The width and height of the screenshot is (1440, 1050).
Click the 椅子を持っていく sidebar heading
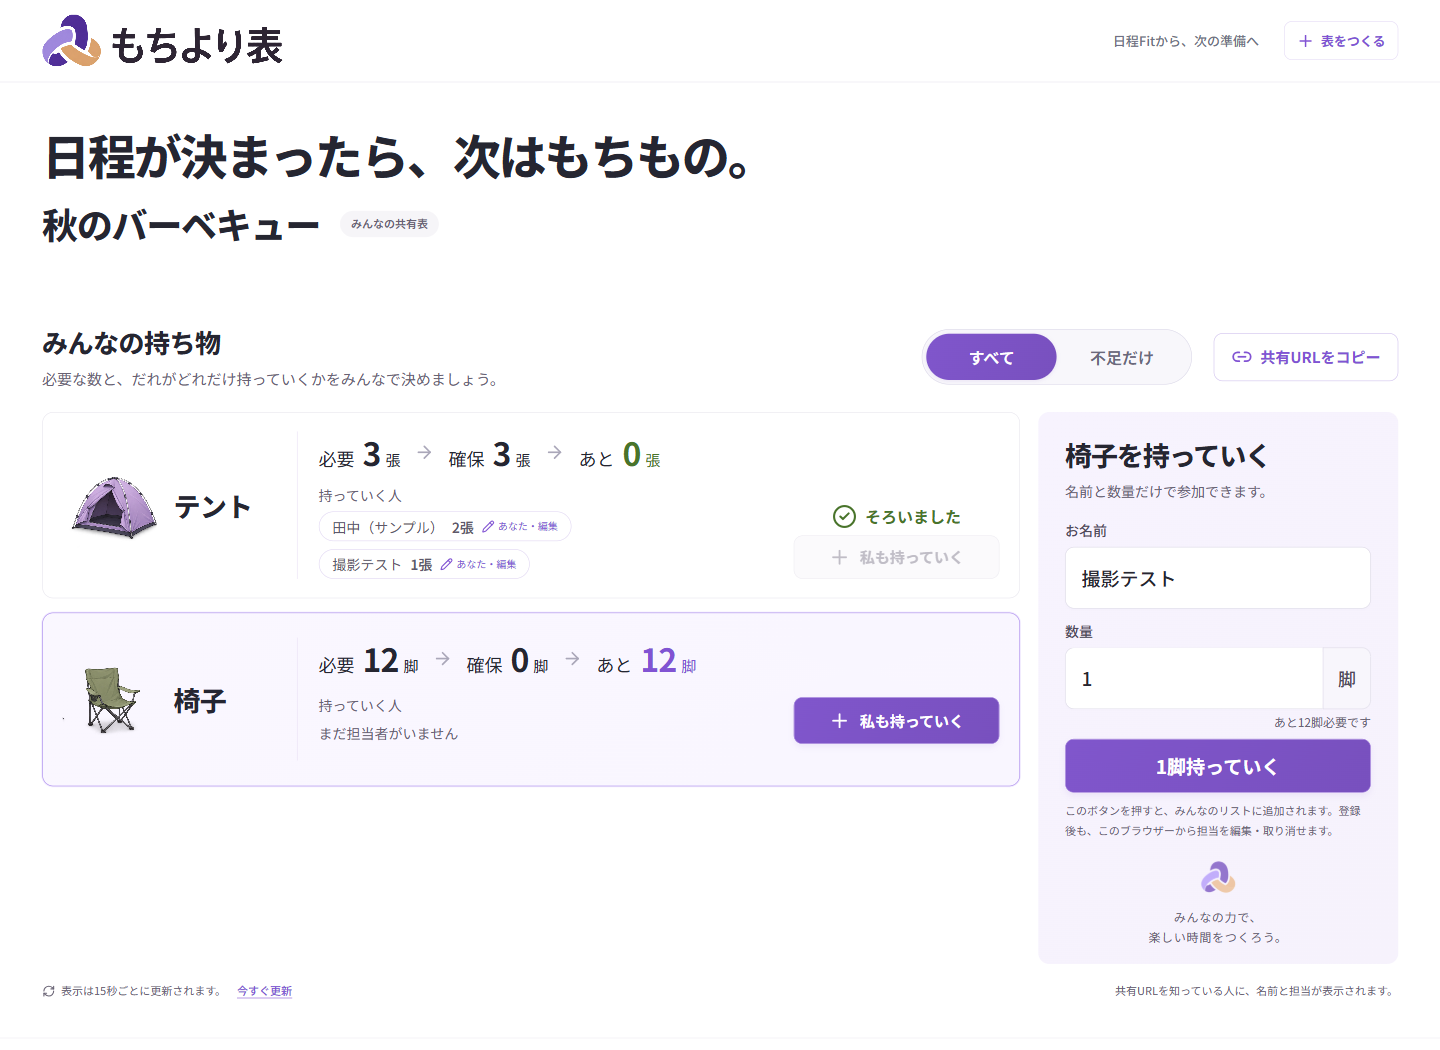click(1166, 456)
